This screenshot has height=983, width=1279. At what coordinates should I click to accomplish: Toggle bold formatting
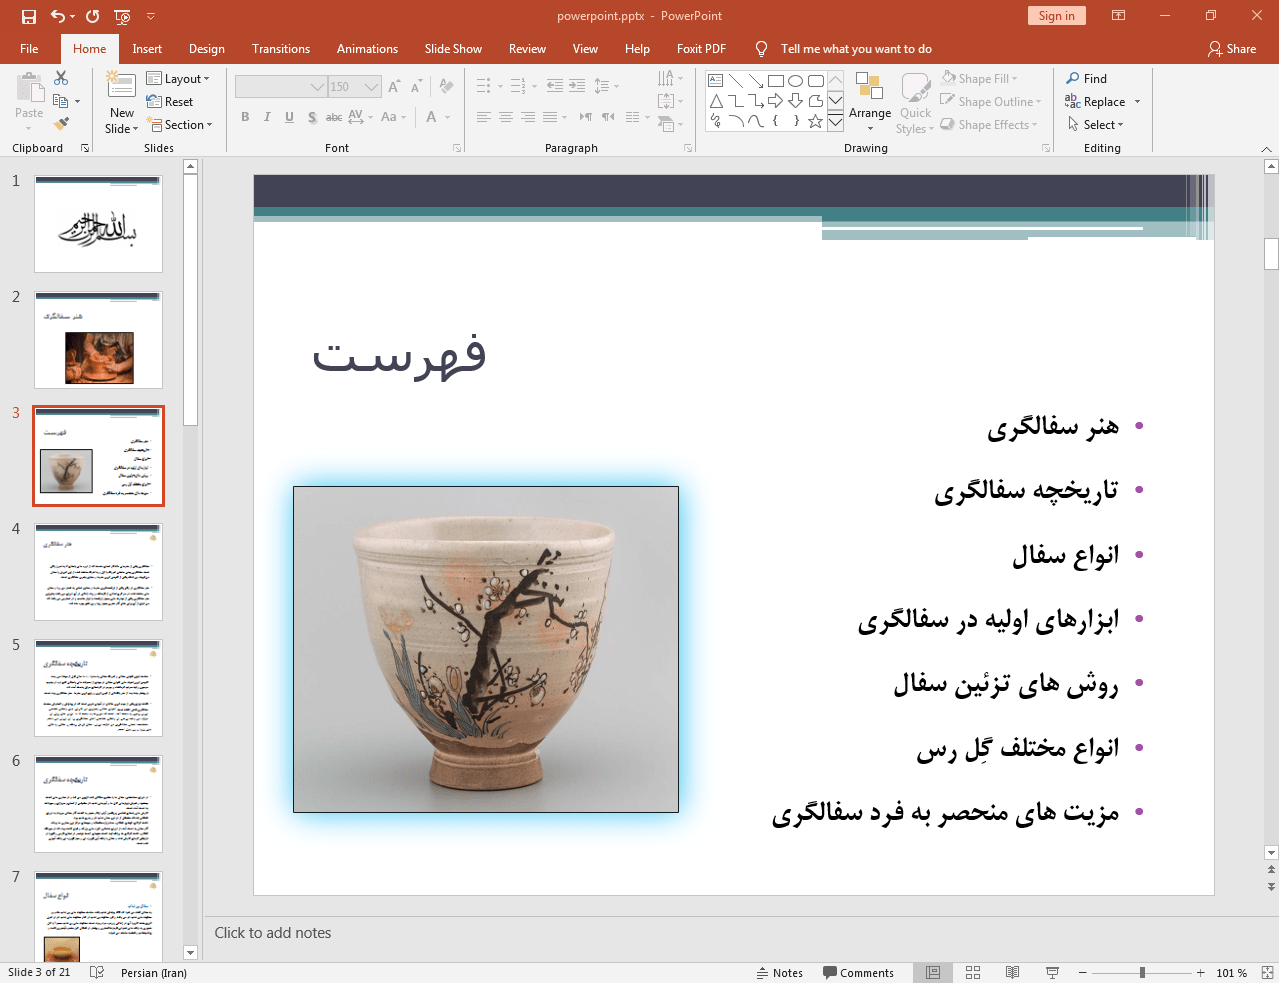pyautogui.click(x=245, y=117)
